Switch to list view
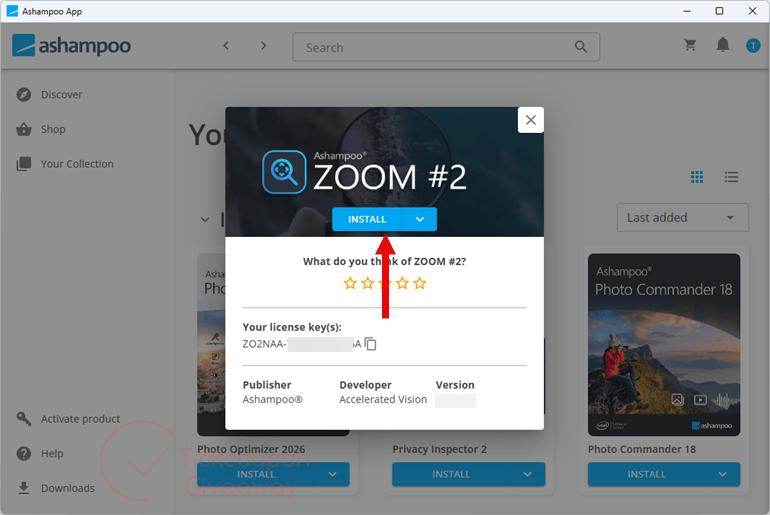 tap(731, 177)
